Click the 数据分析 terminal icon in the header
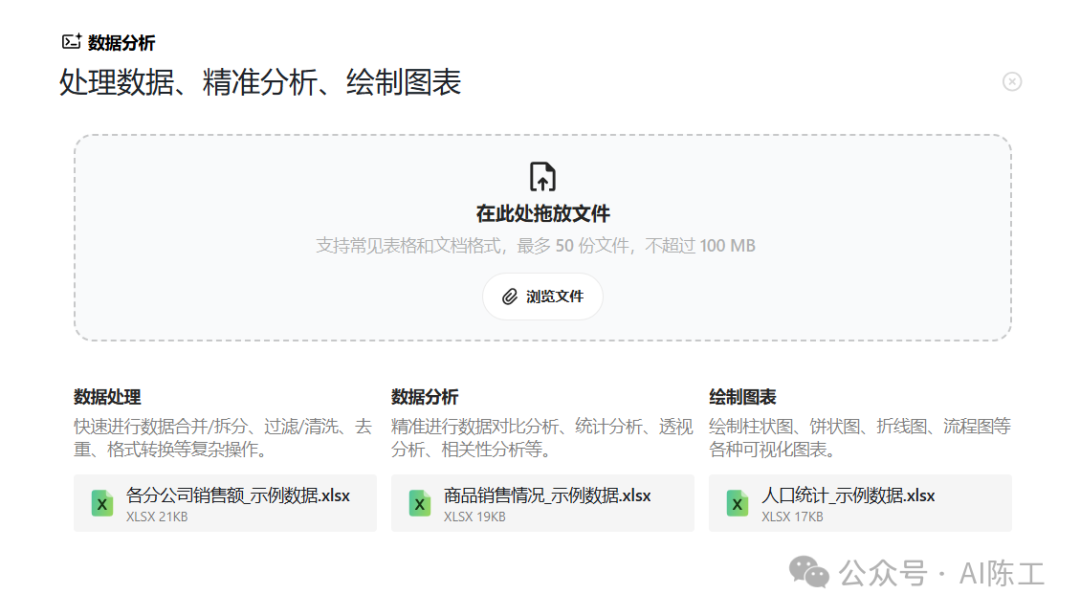 [71, 42]
